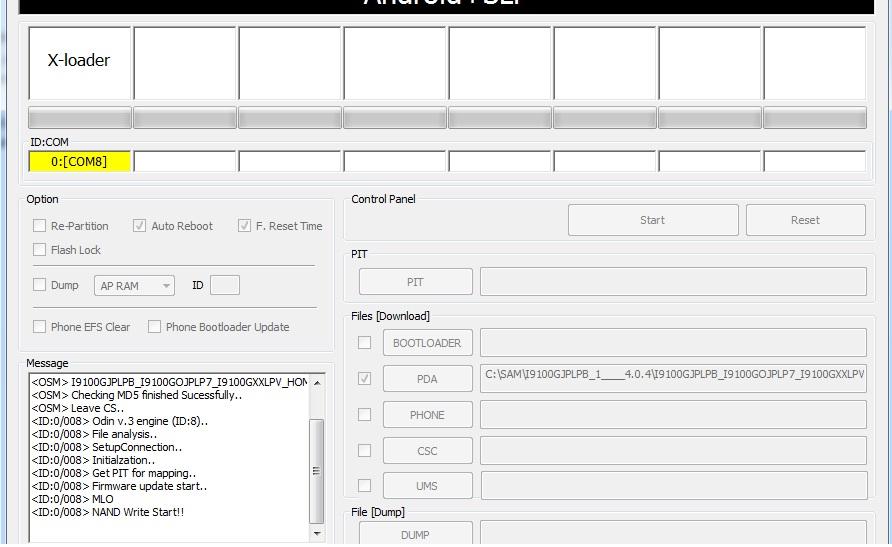Check the Dump option checkbox

(39, 285)
